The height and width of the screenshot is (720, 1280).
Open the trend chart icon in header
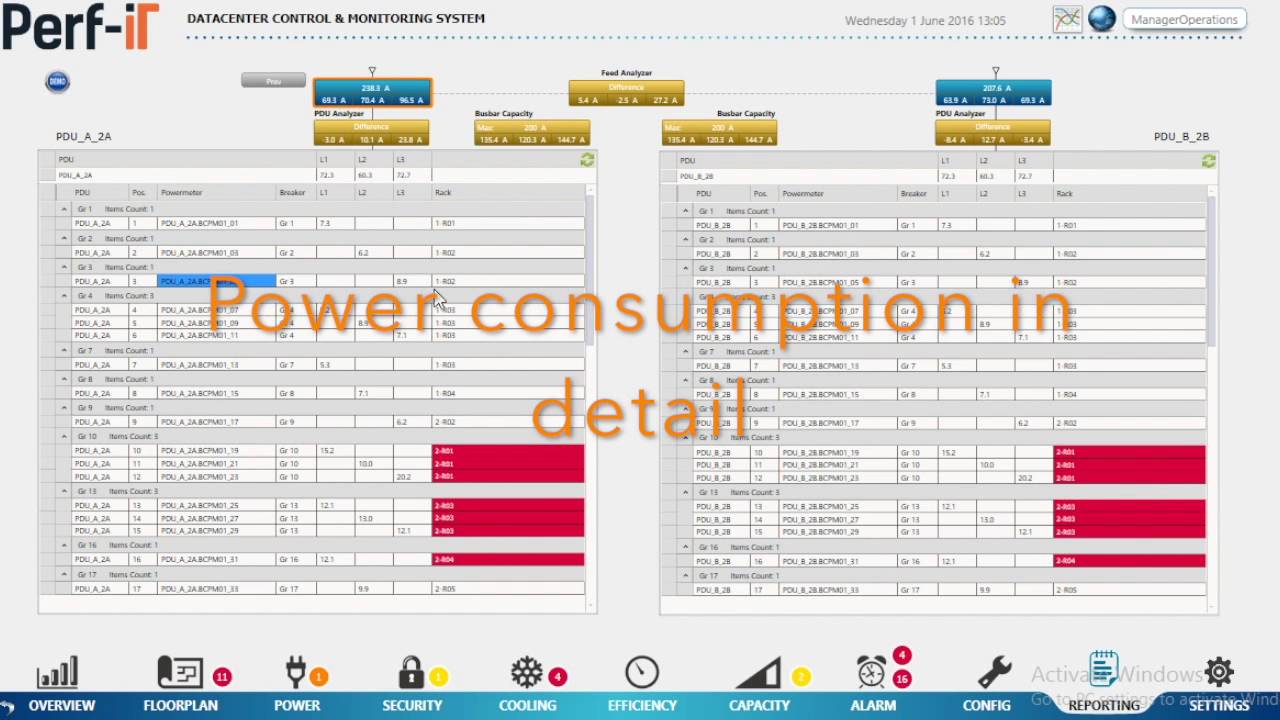coord(1067,19)
